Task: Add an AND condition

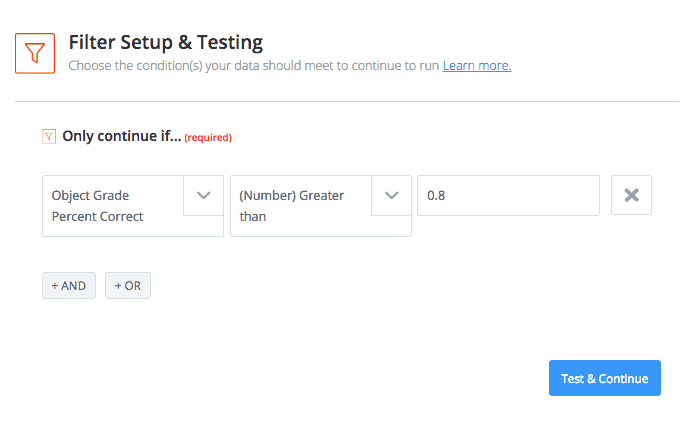Action: (x=69, y=285)
